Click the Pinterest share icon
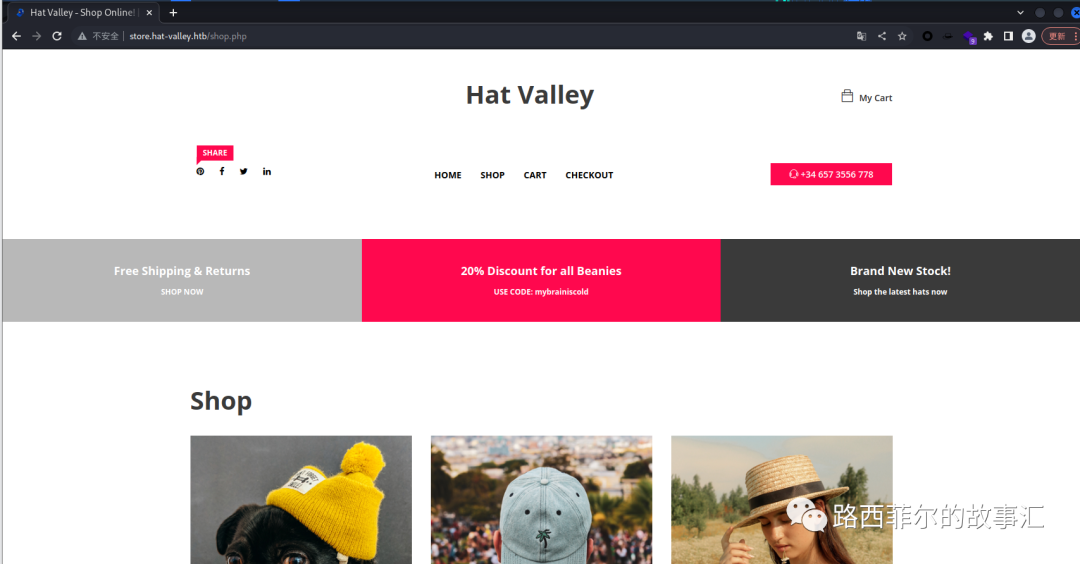This screenshot has height=564, width=1080. 200,171
